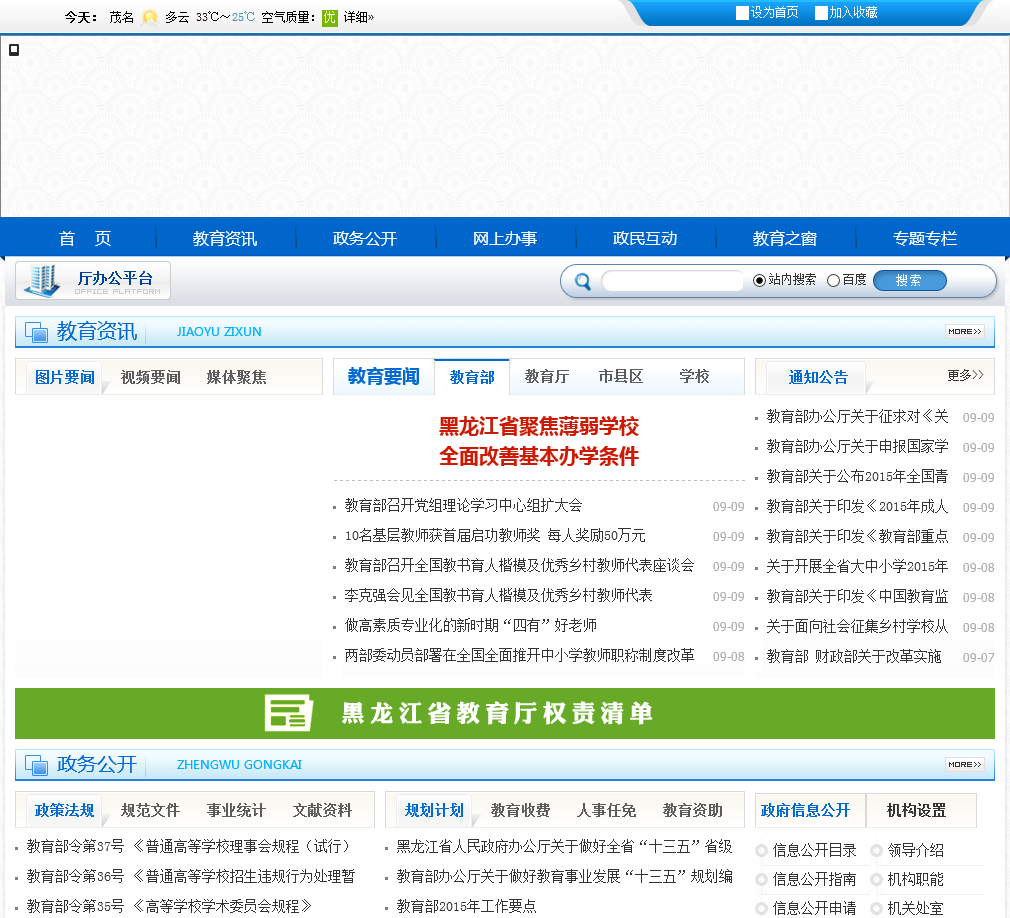Screen dimensions: 1010x918
Task: Click the 政务公开 section header icon
Action: (x=37, y=765)
